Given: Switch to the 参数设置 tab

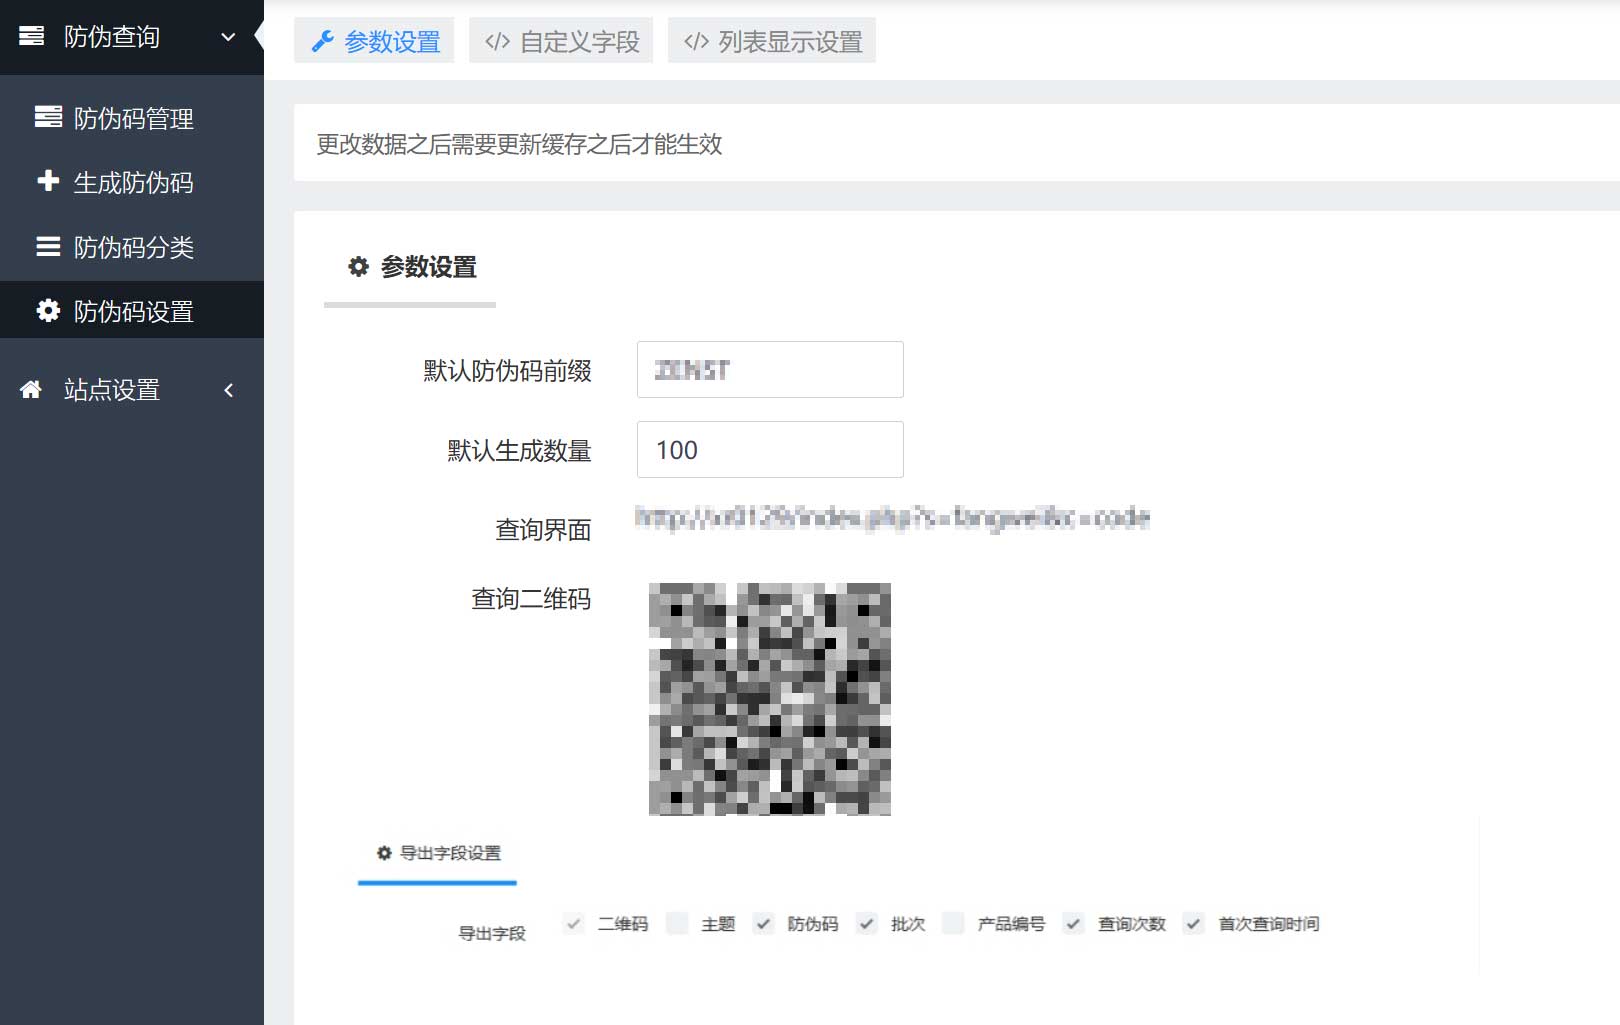Looking at the screenshot, I should [374, 40].
